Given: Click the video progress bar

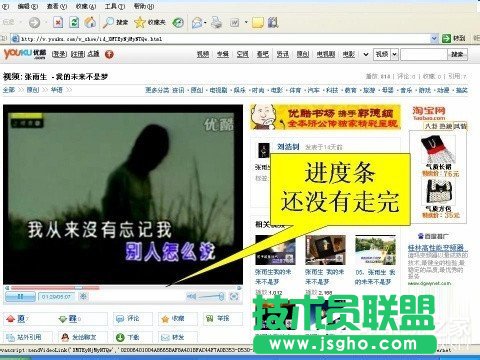Looking at the screenshot, I should 123,288.
